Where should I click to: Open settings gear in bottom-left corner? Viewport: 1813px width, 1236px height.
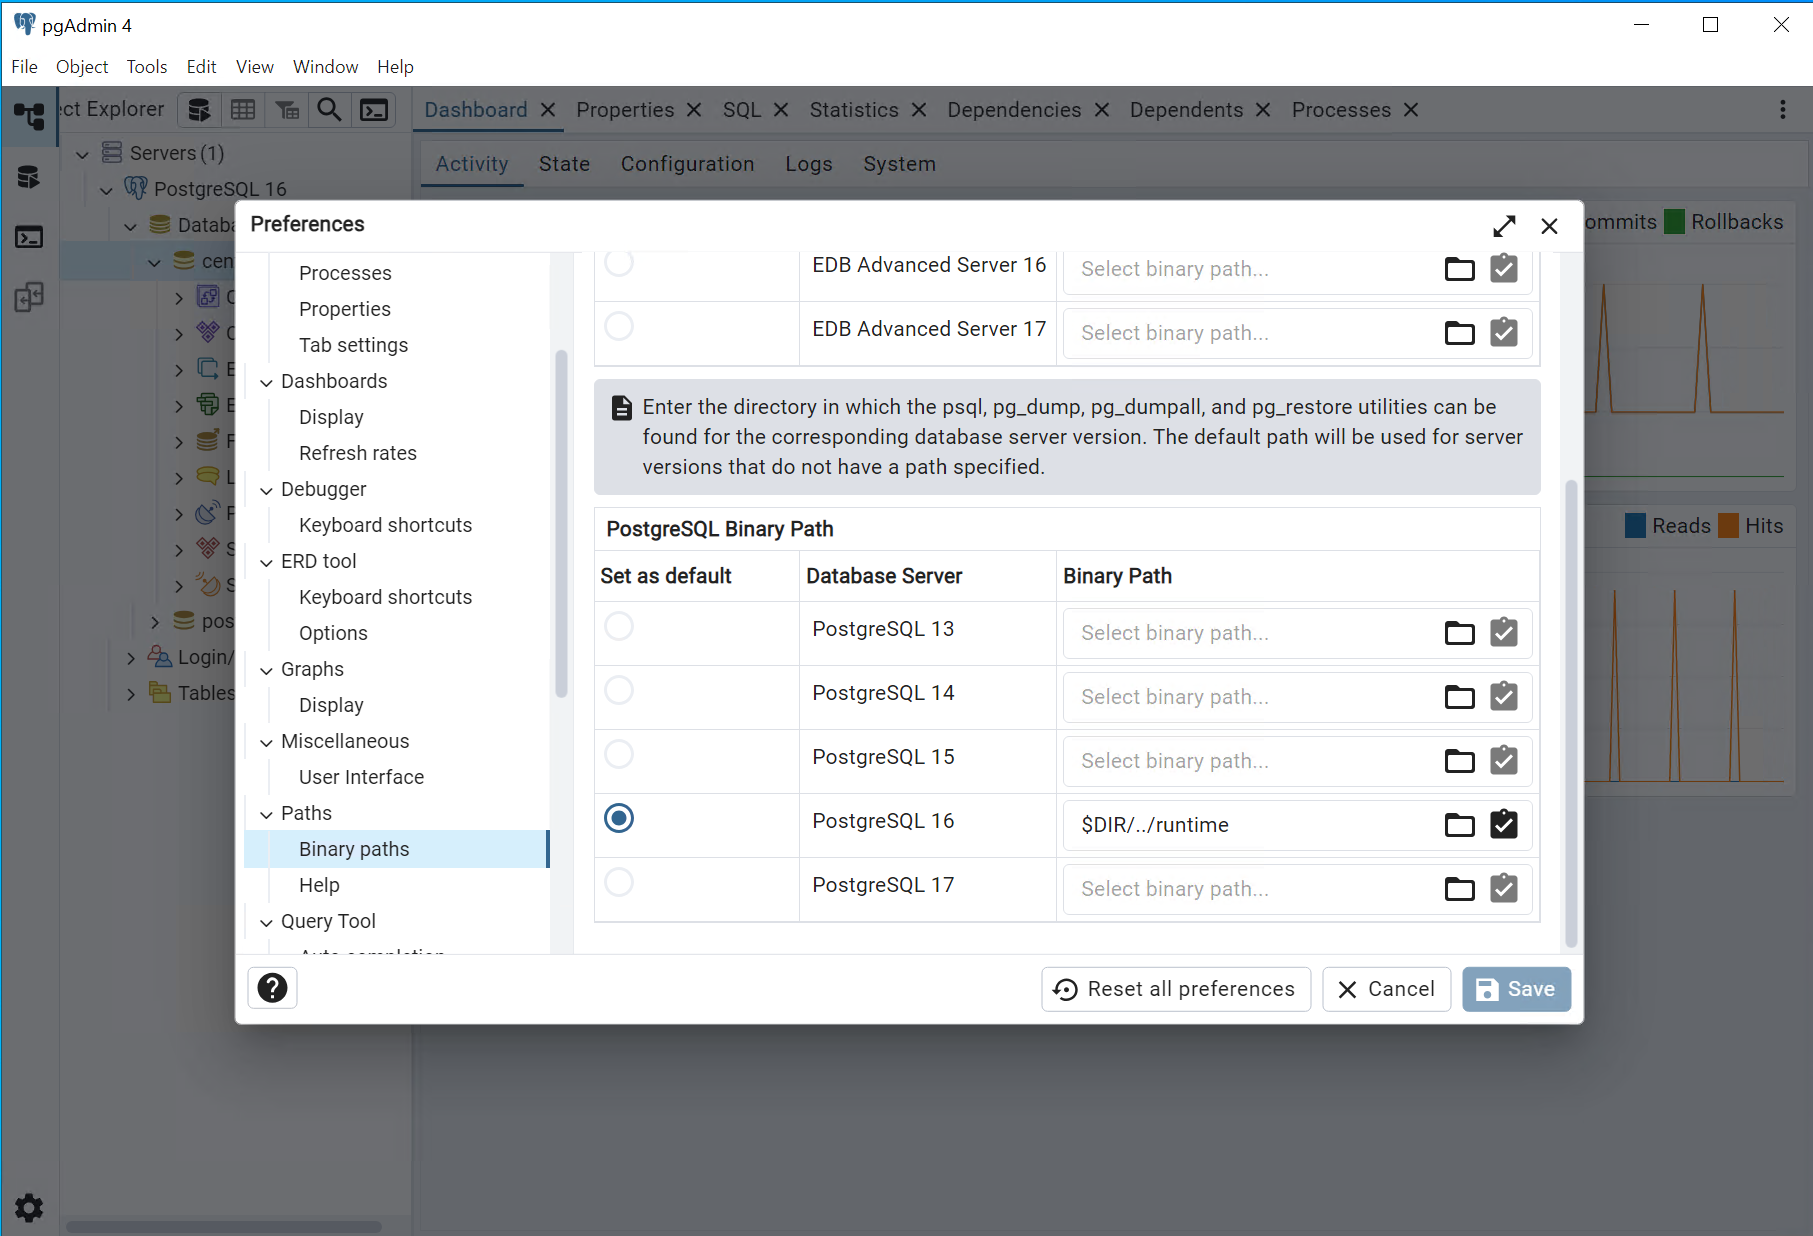[x=29, y=1207]
